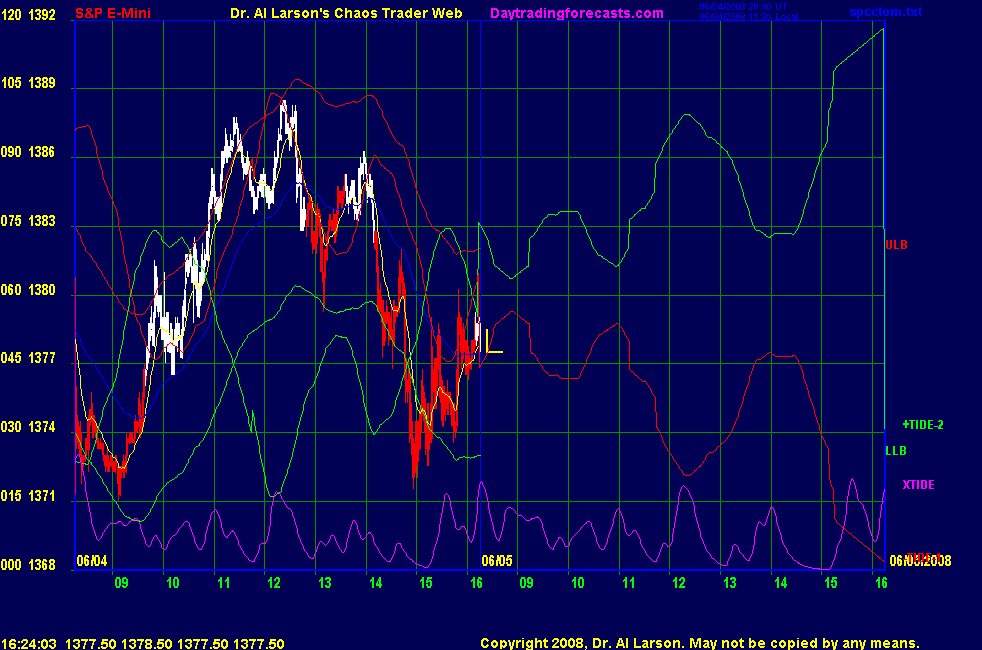Select the green LLB legend label
Viewport: 982px width, 650px height.
pos(896,451)
